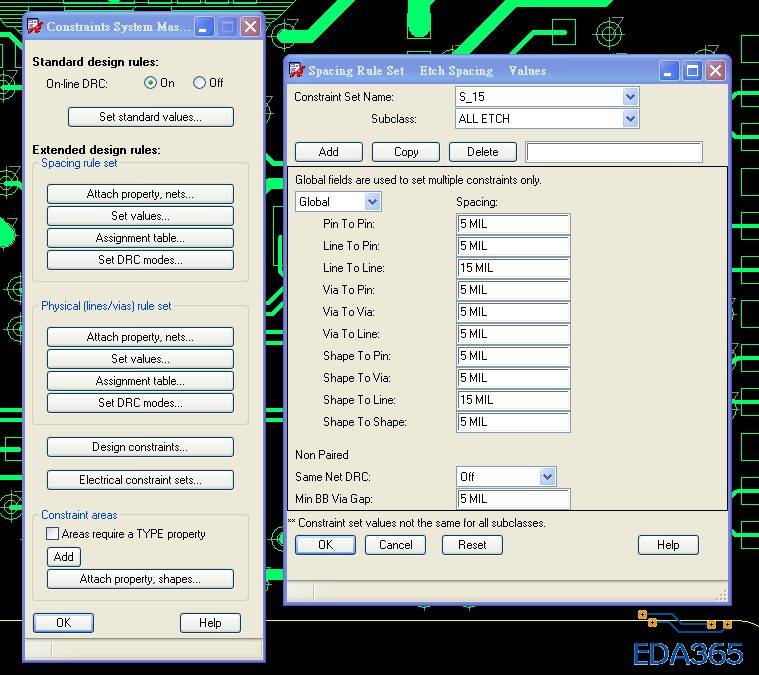Minimize the Spacing Rule Set window

[x=669, y=71]
